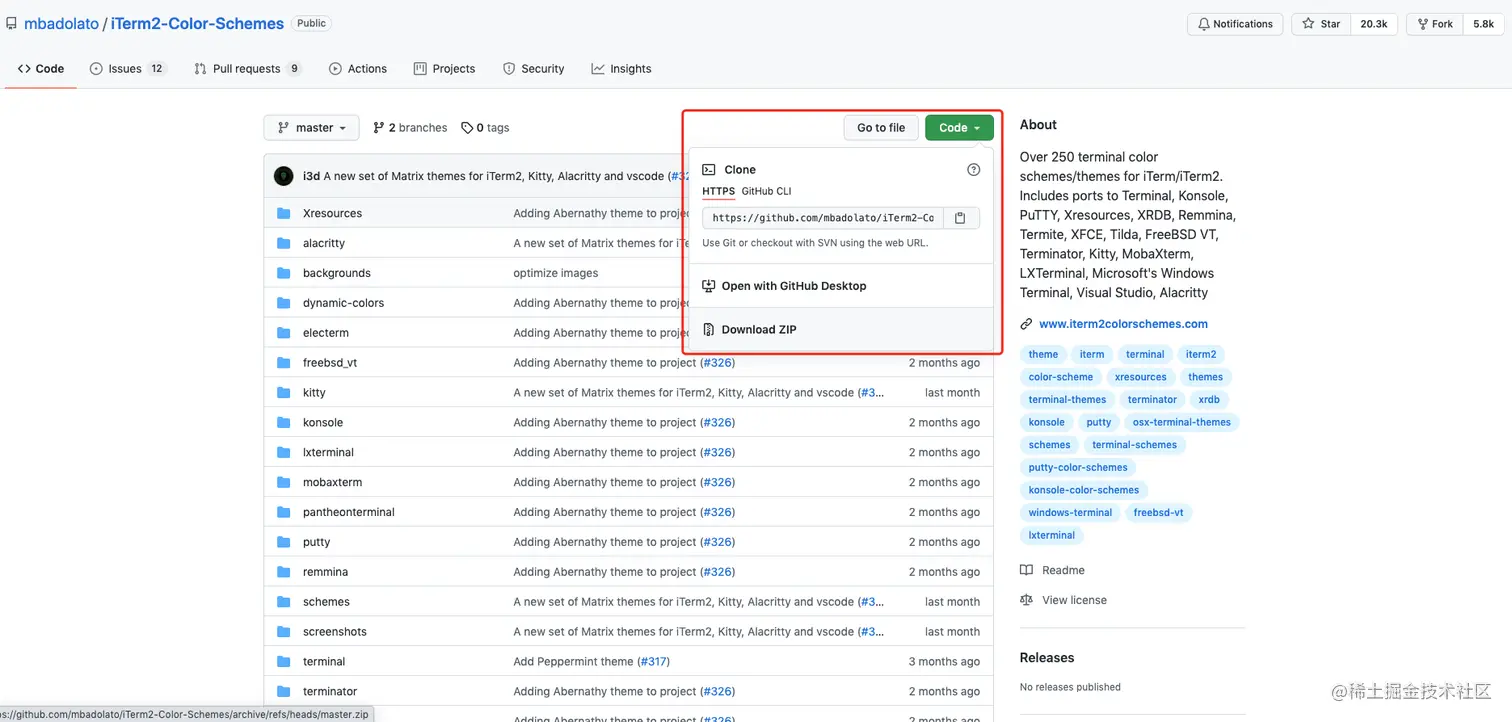Go to the Projects tab
The image size is (1512, 722).
(444, 69)
